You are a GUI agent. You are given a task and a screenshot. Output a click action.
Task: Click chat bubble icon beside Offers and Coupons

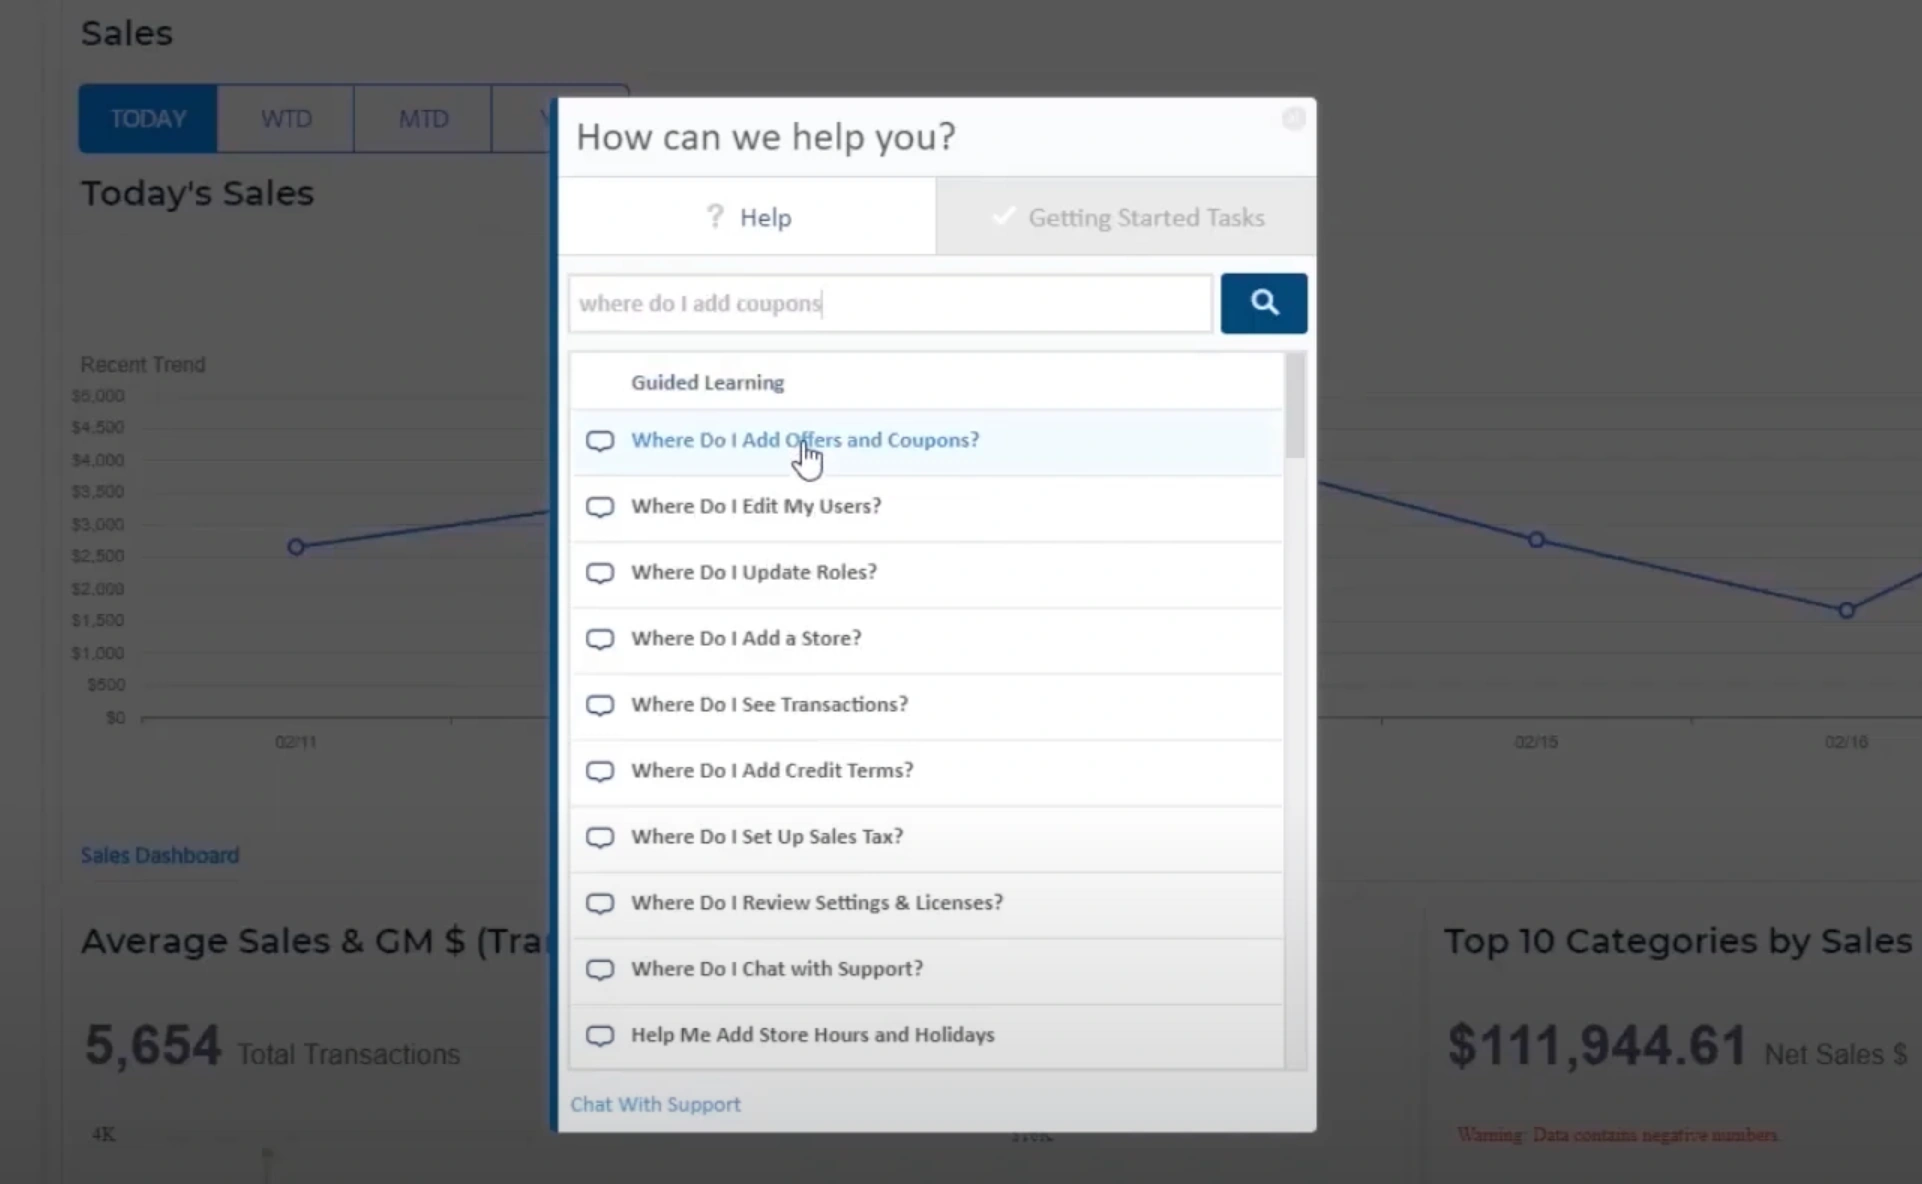[600, 441]
